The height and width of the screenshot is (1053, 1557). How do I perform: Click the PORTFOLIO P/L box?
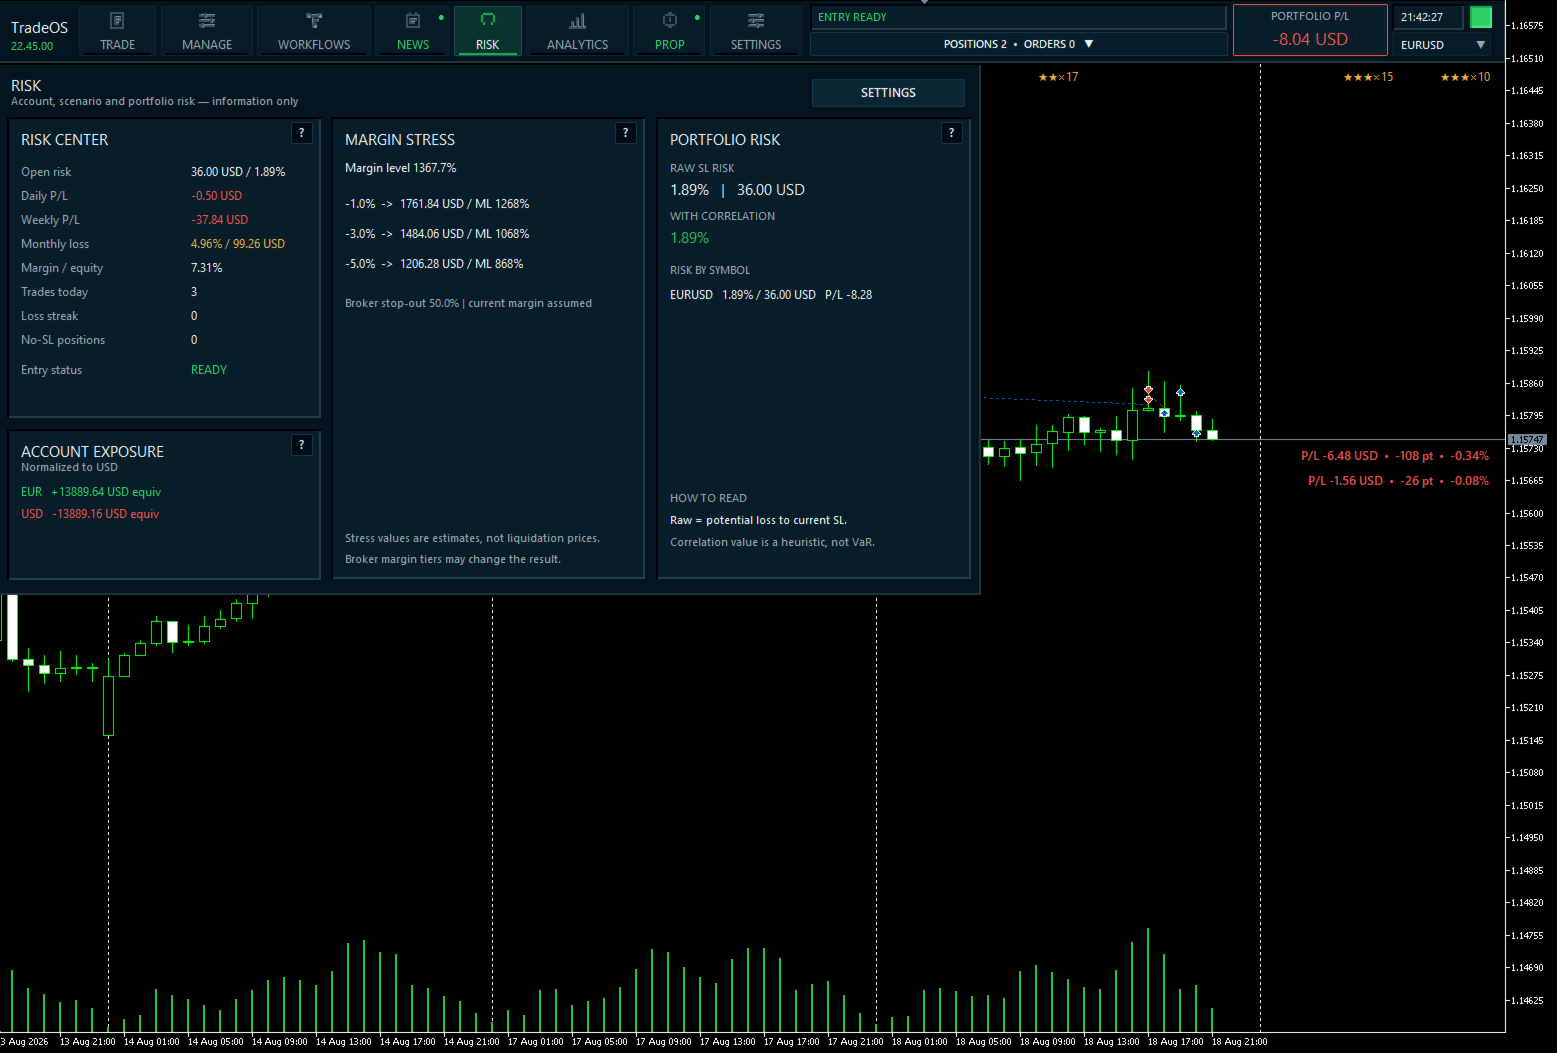(x=1310, y=30)
